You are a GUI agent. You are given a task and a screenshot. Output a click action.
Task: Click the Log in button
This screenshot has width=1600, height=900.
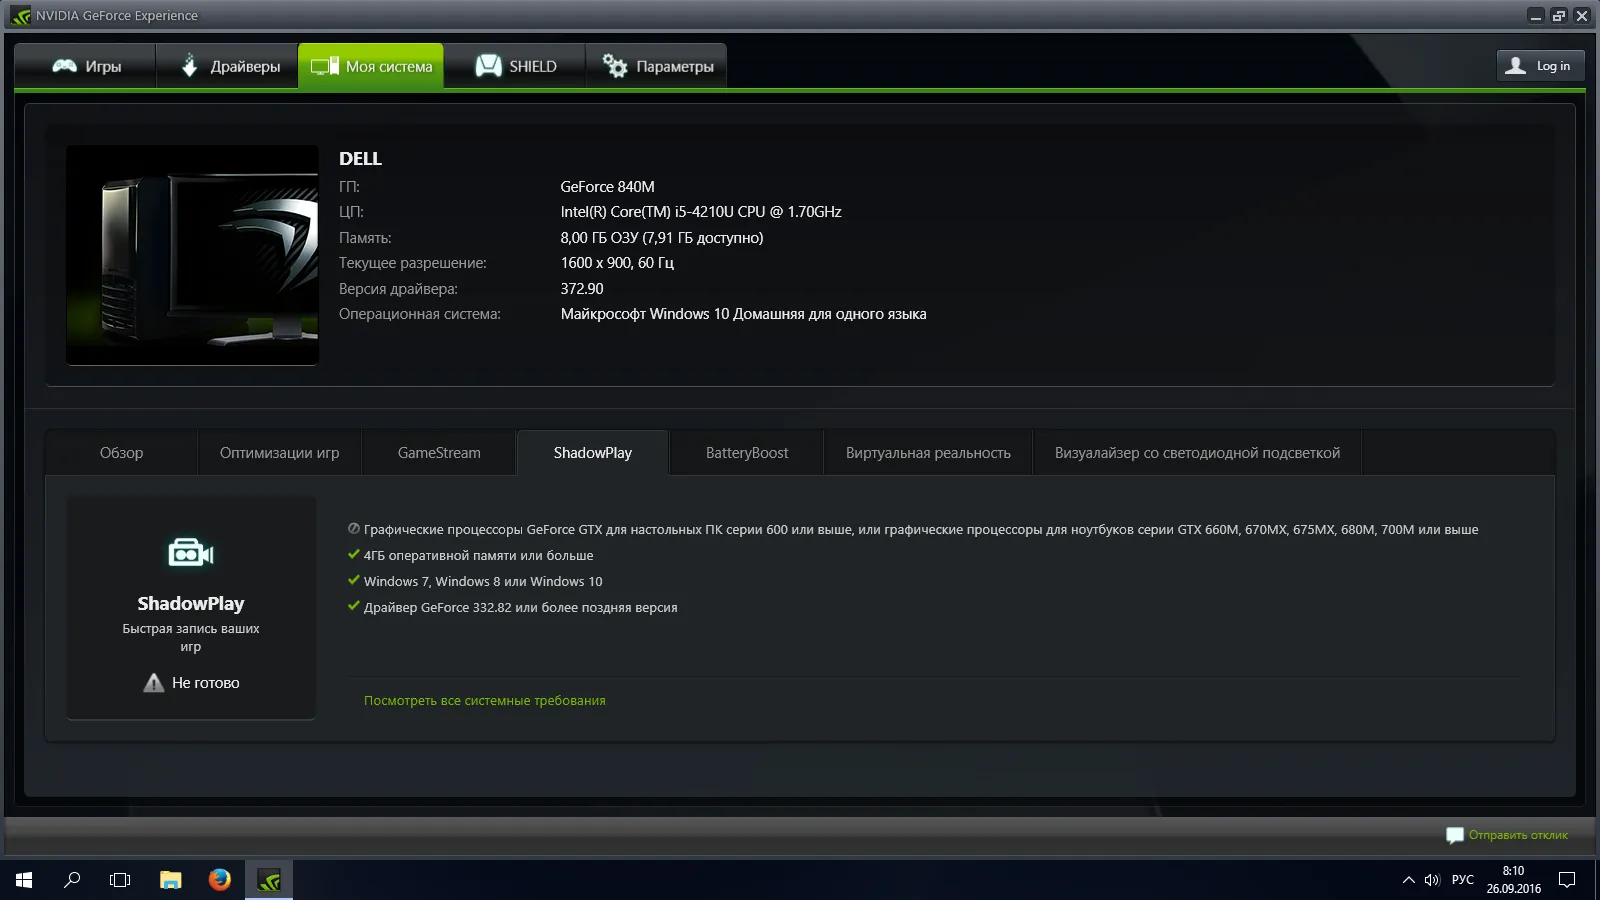coord(1540,66)
